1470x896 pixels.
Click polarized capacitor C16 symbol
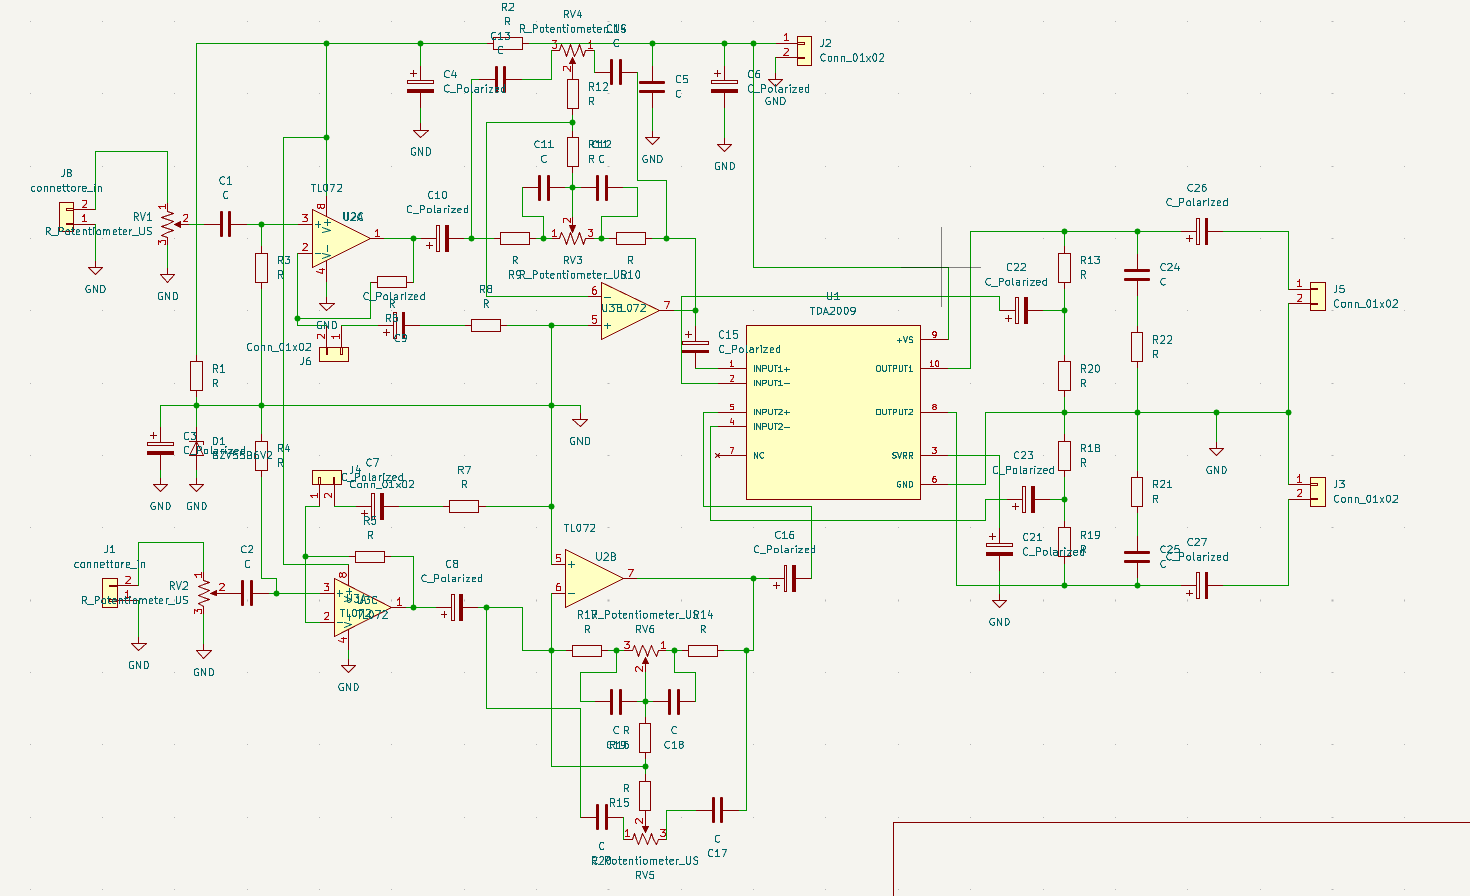click(x=789, y=578)
